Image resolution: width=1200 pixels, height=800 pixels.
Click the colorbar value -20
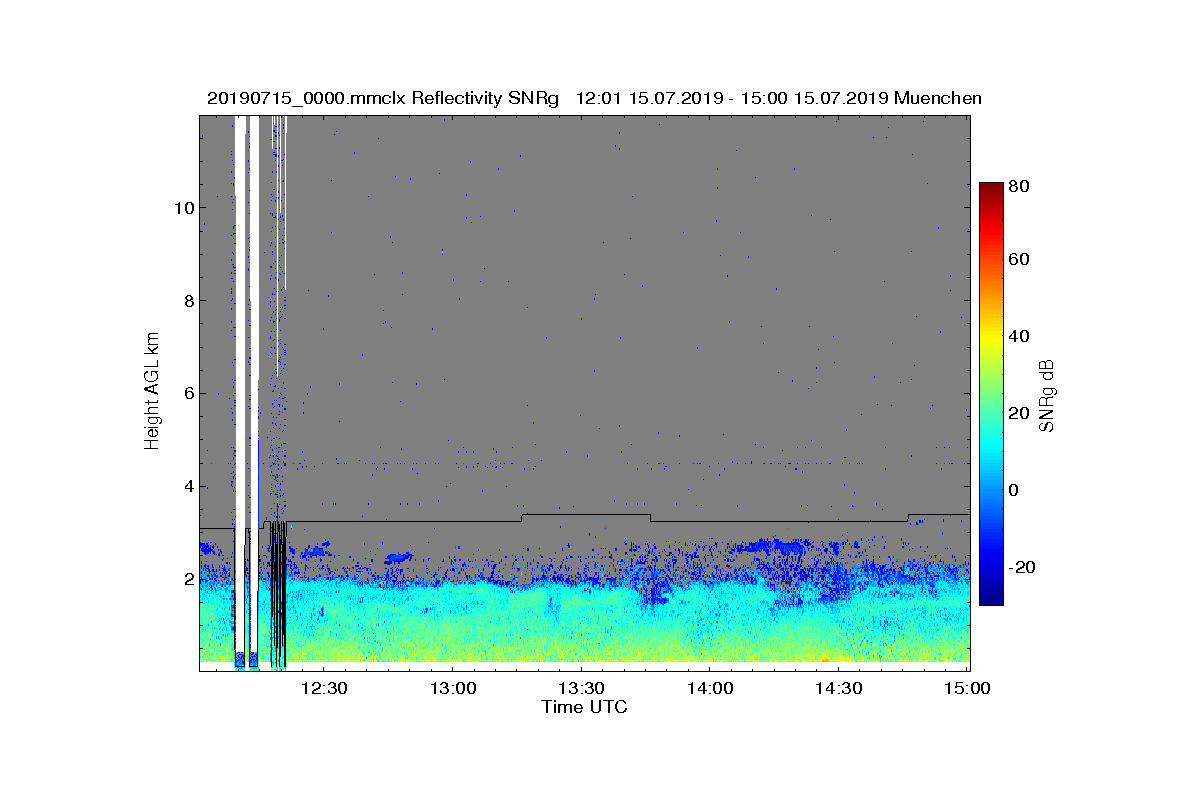1023,567
